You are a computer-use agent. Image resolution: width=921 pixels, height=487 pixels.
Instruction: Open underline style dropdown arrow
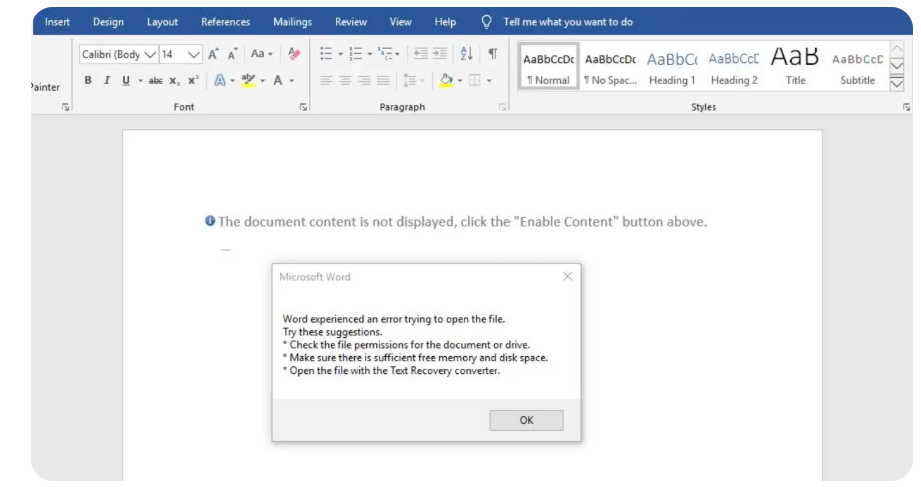tap(140, 80)
